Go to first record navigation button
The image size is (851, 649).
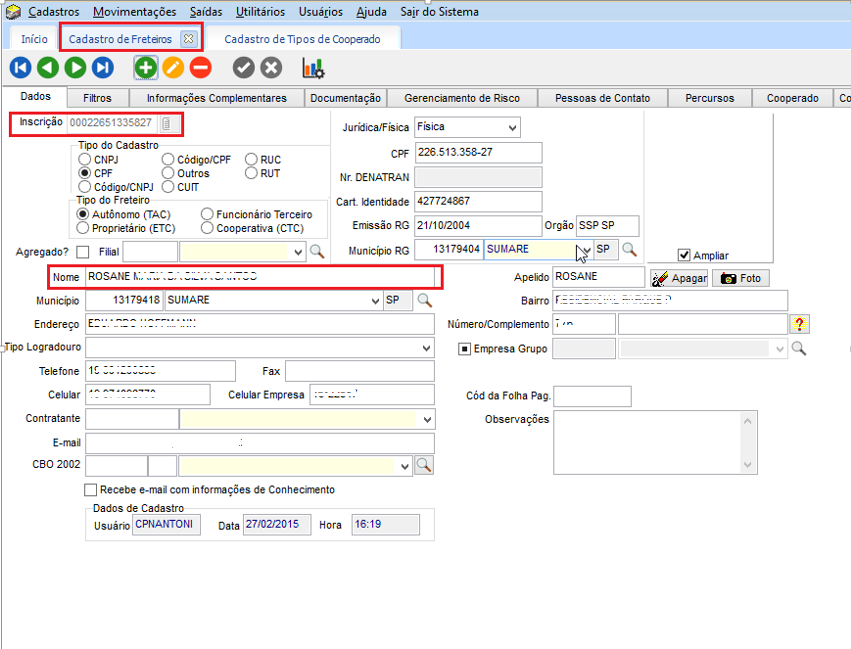coord(20,68)
